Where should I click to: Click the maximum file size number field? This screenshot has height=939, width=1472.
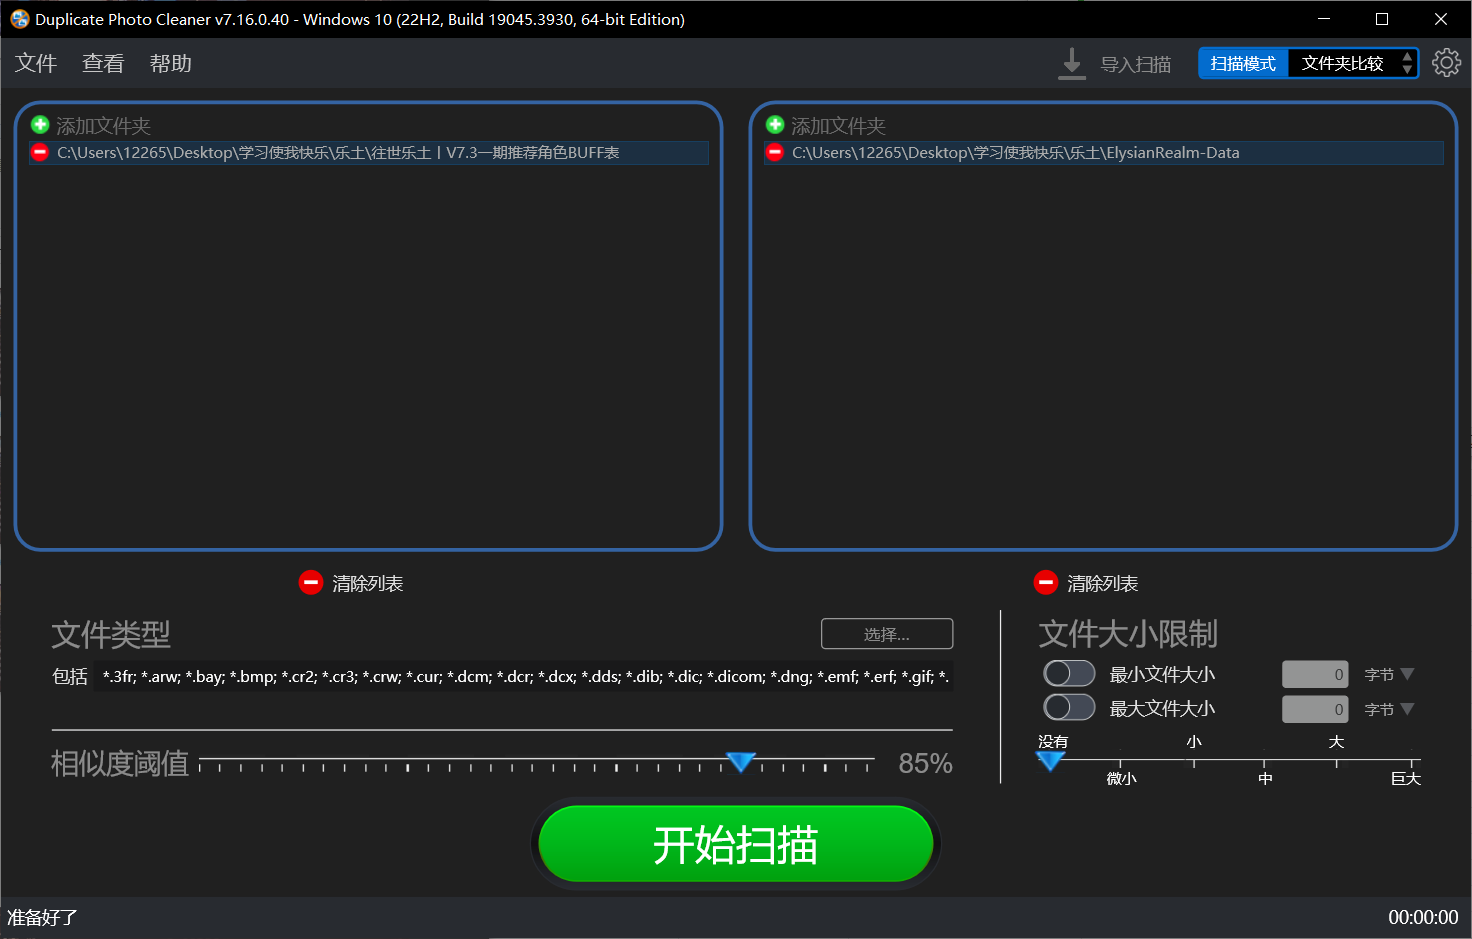pyautogui.click(x=1315, y=709)
